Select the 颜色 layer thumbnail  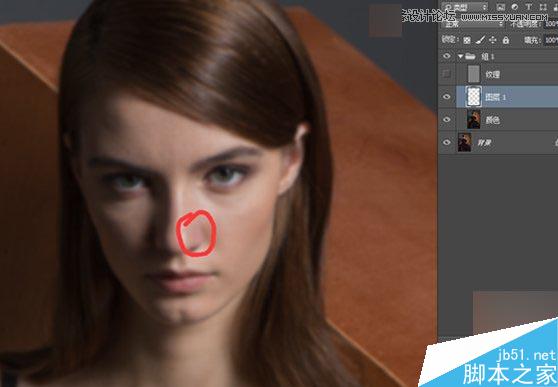click(474, 120)
